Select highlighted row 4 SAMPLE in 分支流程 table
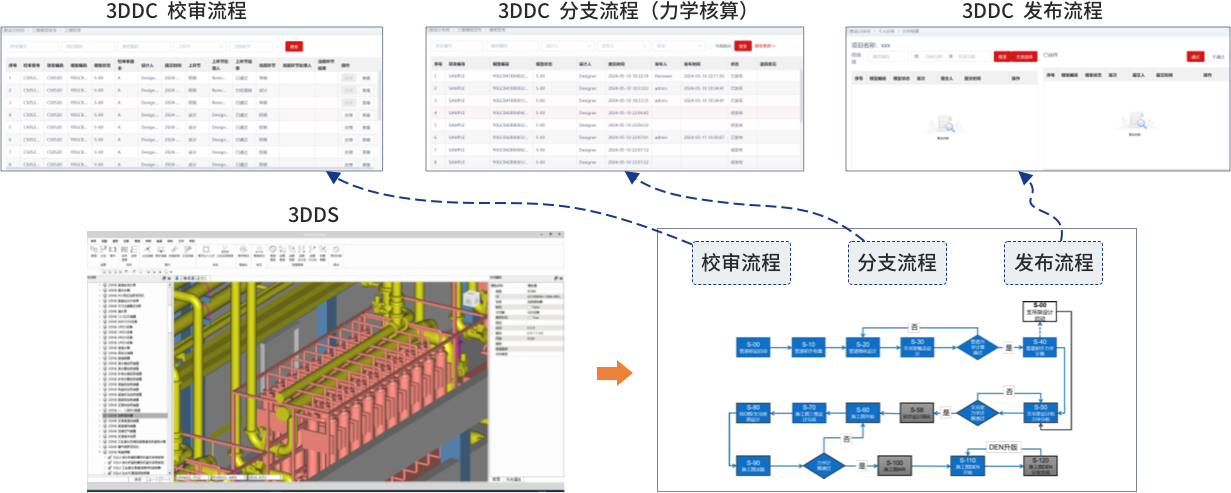Screen dimensions: 1231x493 click(x=615, y=113)
